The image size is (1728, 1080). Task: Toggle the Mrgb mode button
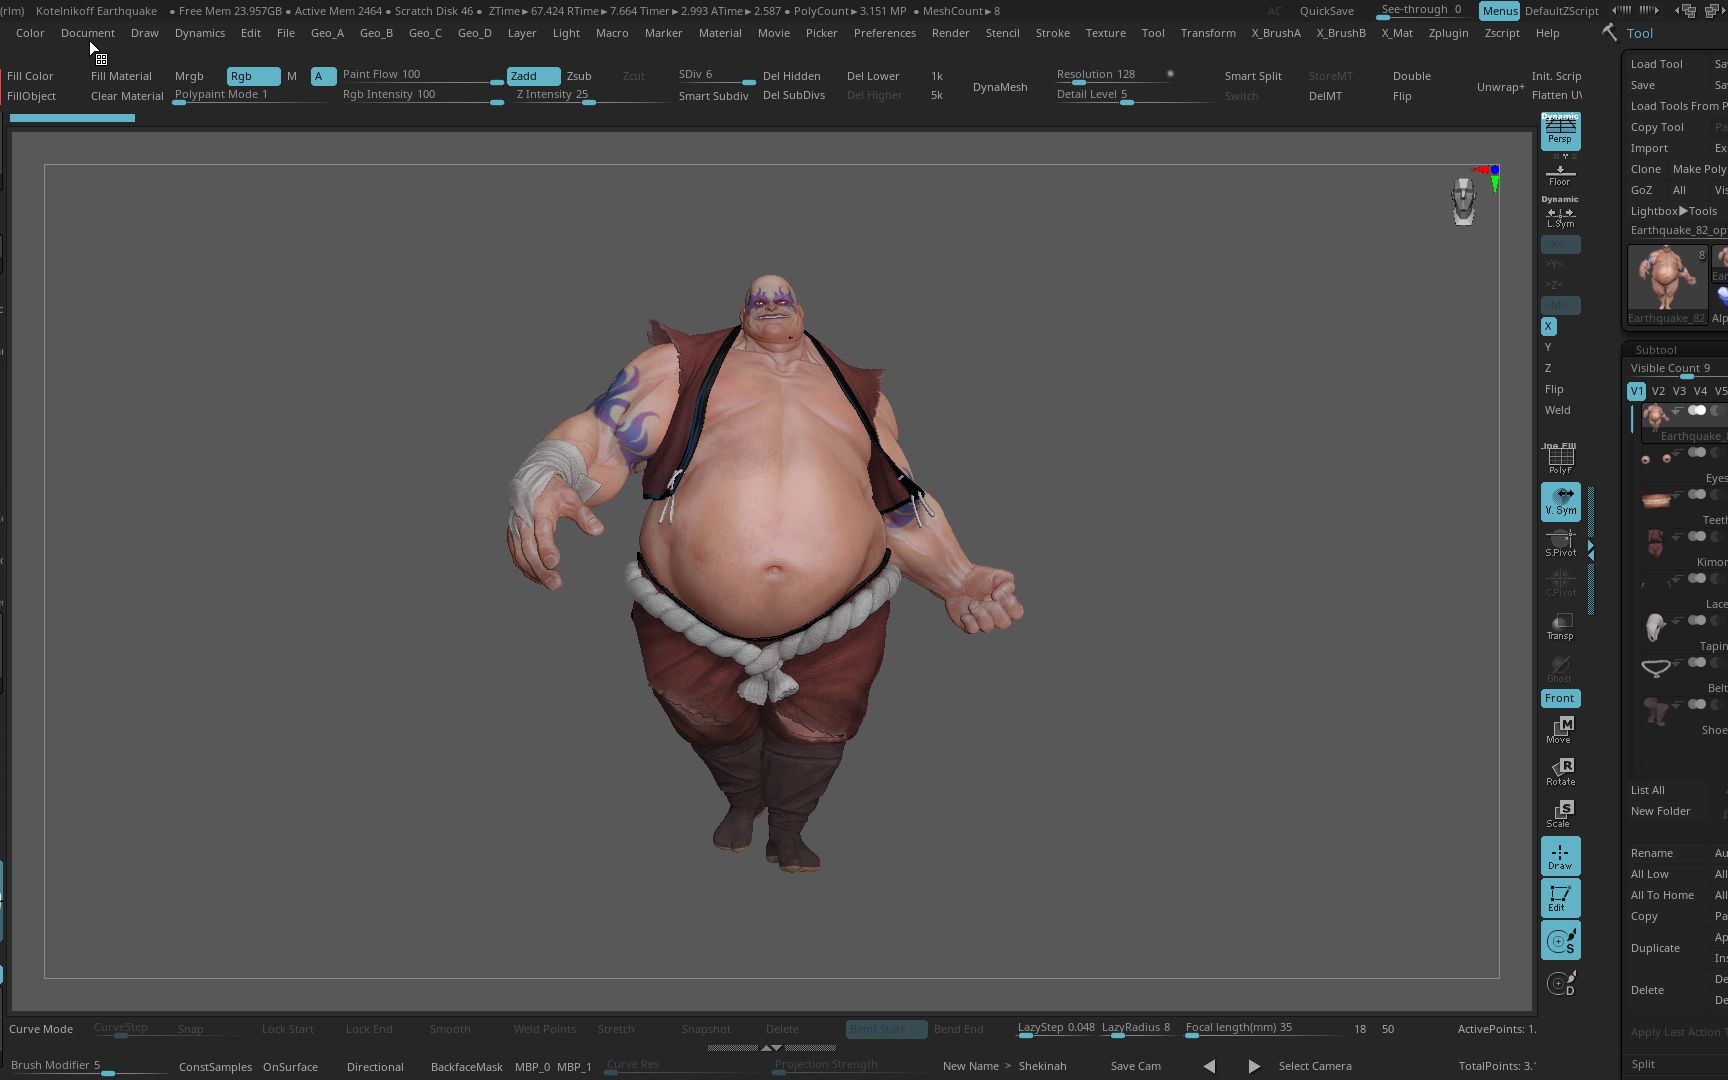pos(189,76)
